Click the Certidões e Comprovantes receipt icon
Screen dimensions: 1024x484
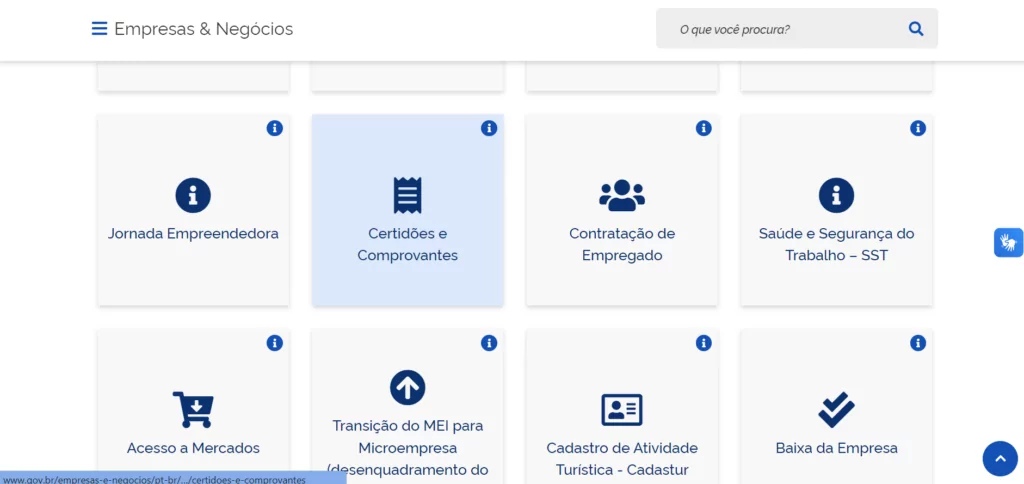tap(407, 195)
